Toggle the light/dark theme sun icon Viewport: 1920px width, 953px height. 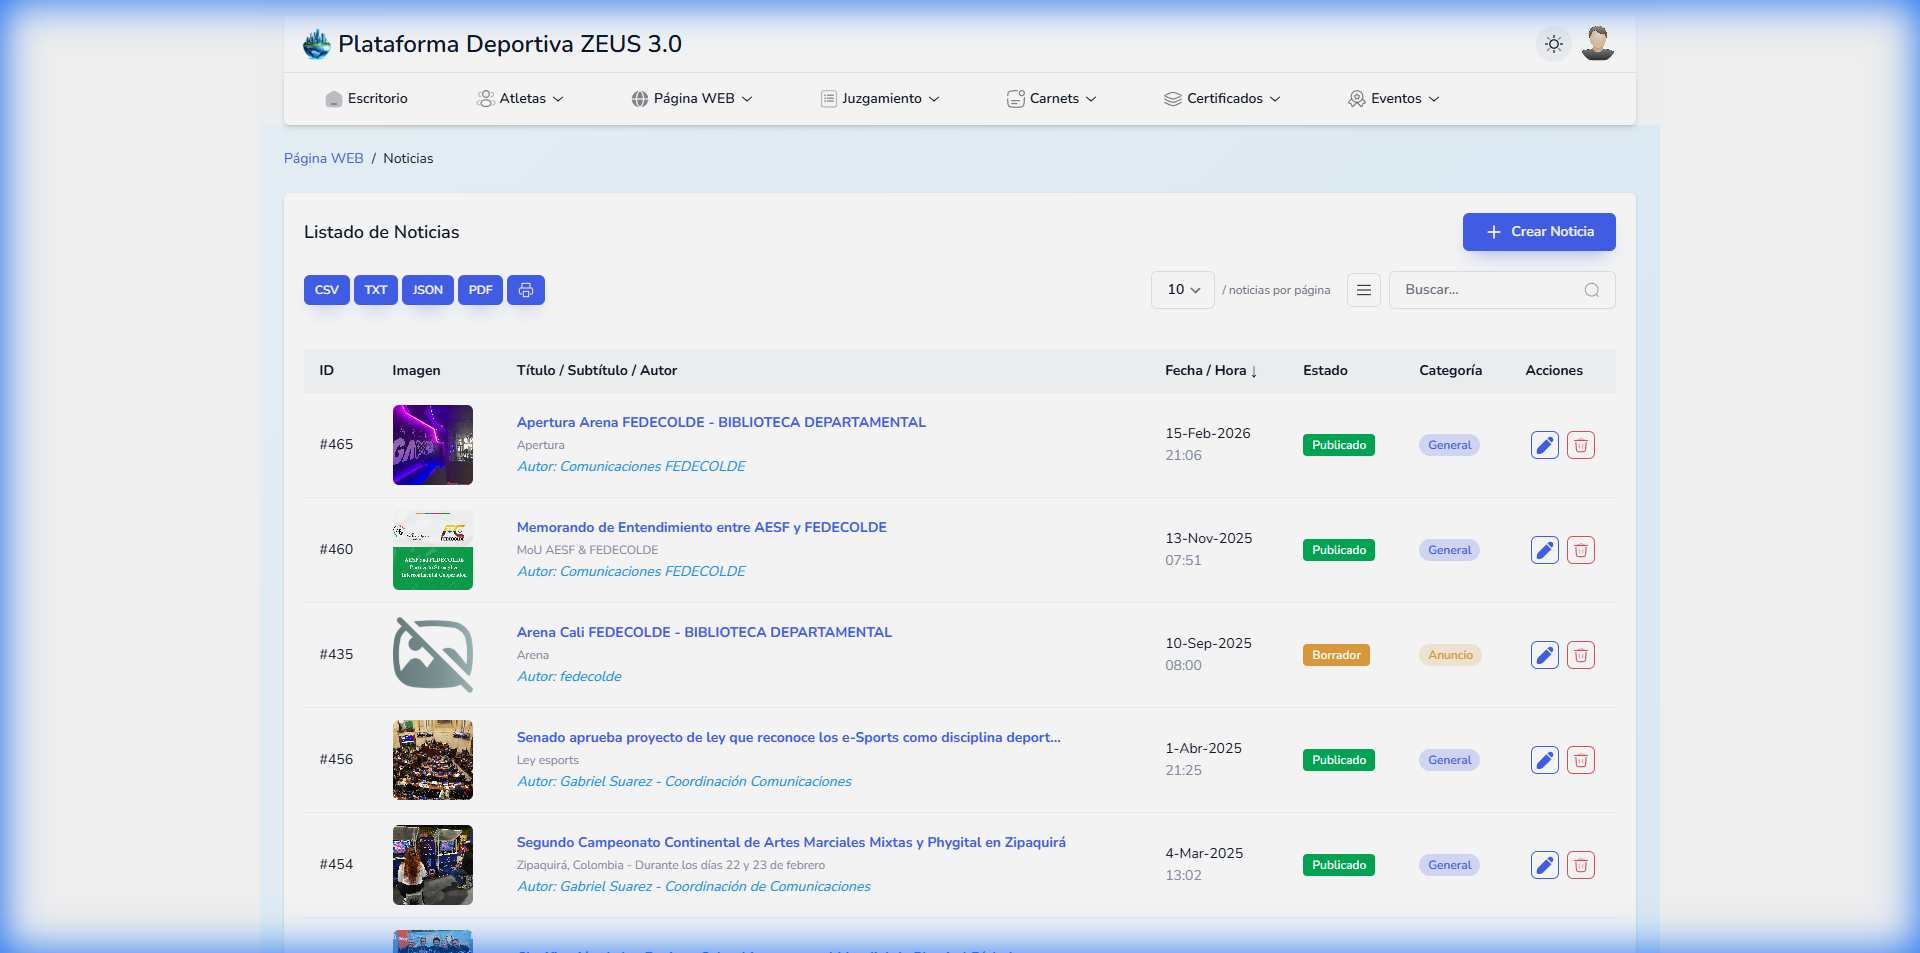click(1553, 44)
